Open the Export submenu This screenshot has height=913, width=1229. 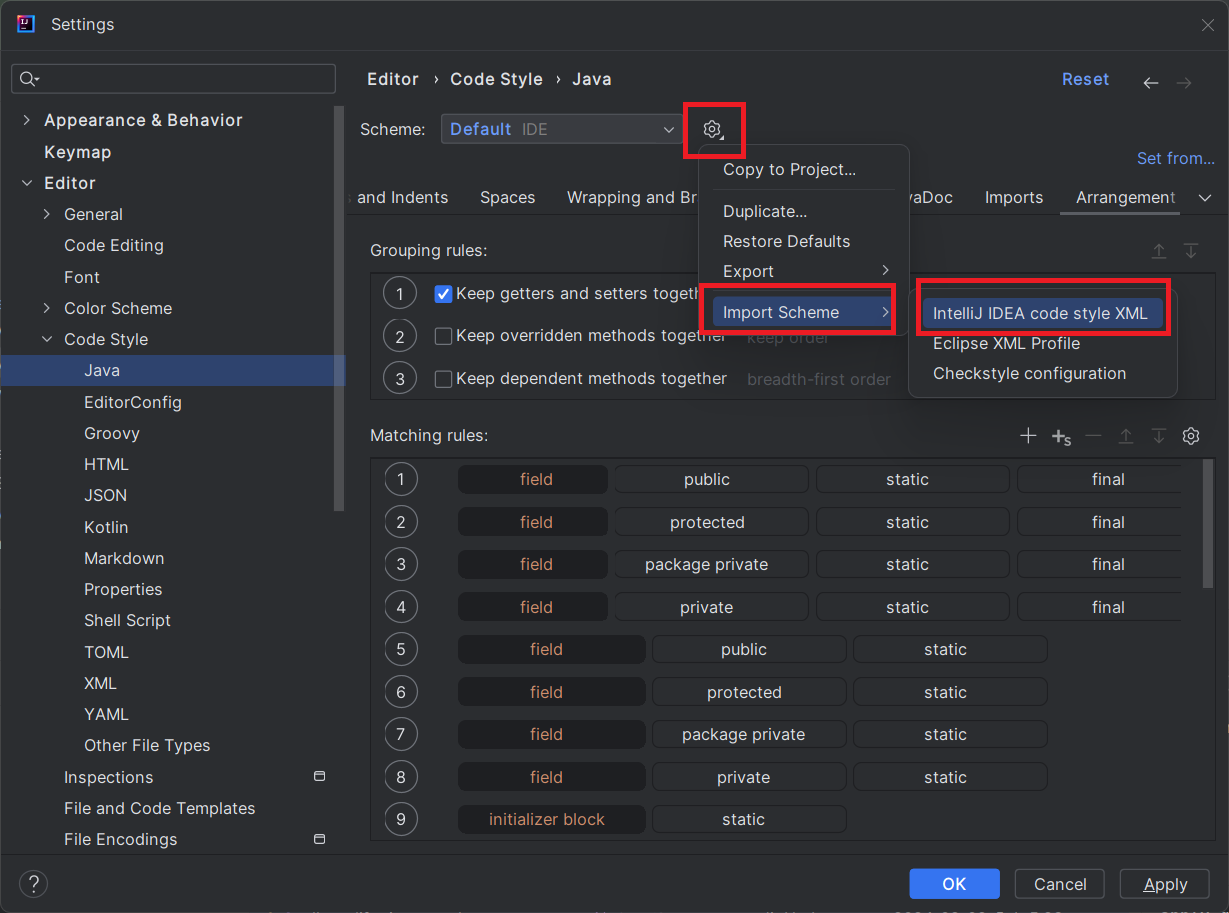click(804, 271)
